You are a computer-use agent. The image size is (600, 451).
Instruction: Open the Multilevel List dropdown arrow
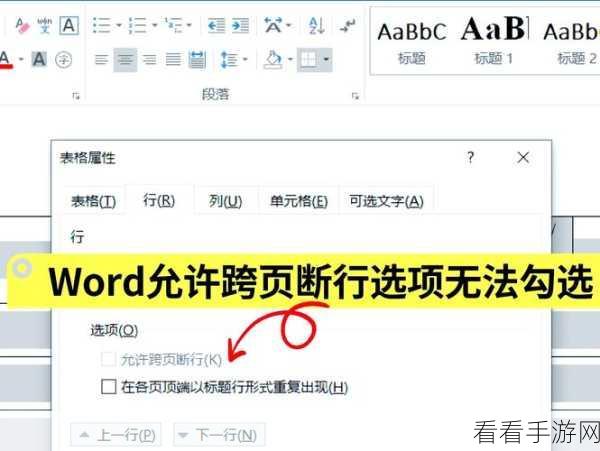click(x=189, y=26)
